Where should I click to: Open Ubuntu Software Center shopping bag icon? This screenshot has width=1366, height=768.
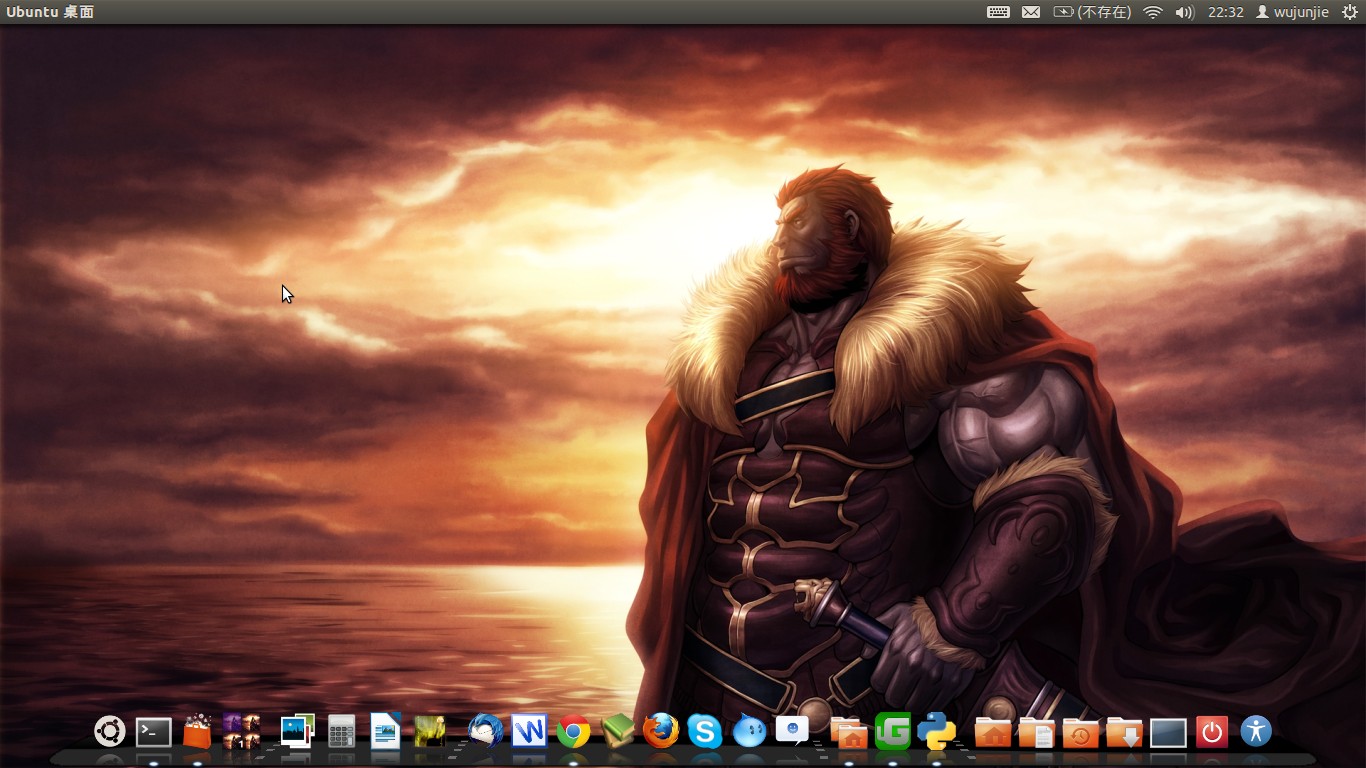click(x=198, y=732)
